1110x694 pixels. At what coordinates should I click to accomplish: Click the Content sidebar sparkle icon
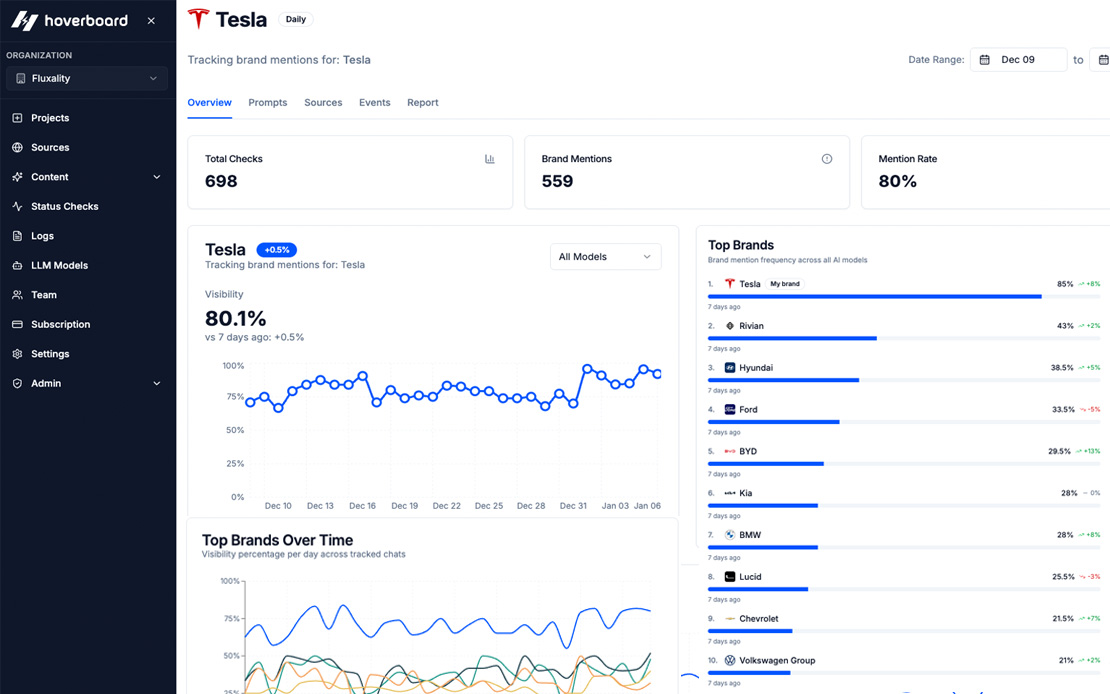coord(18,177)
